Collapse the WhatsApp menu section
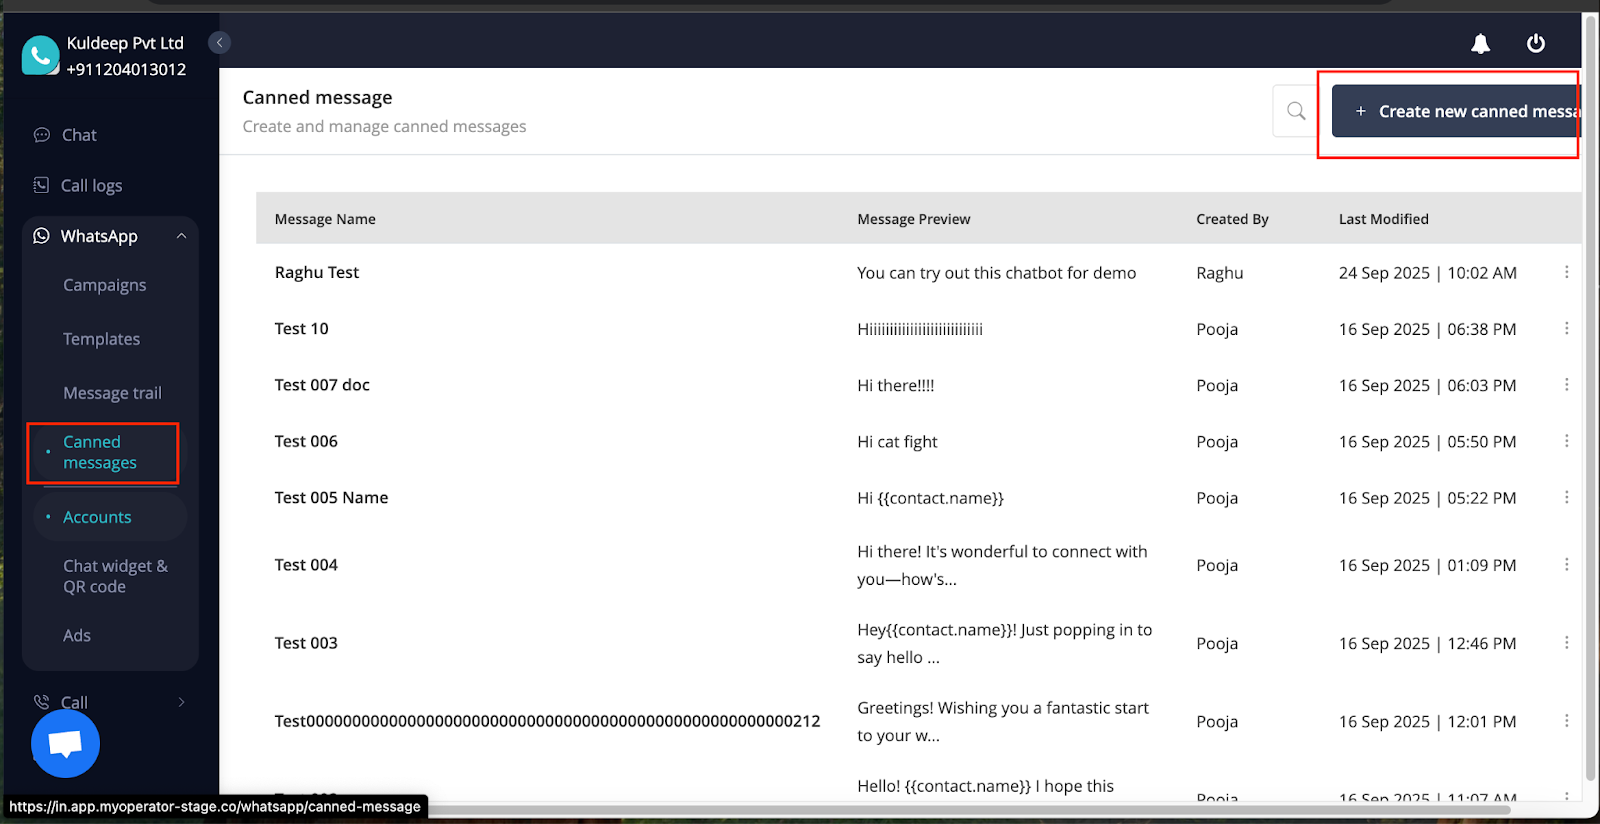Viewport: 1600px width, 824px height. click(181, 236)
